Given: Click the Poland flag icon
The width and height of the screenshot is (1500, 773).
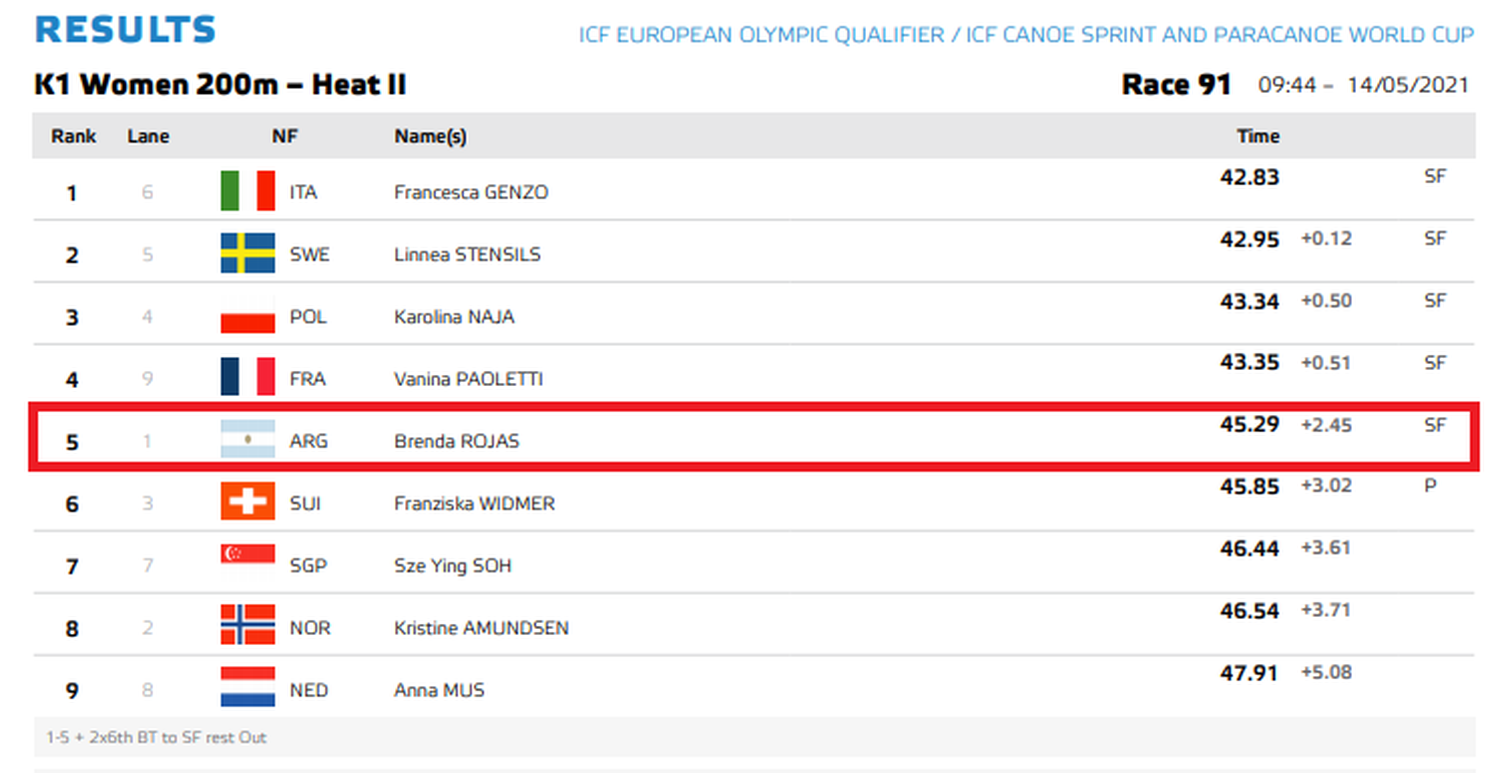Looking at the screenshot, I should coord(247,316).
